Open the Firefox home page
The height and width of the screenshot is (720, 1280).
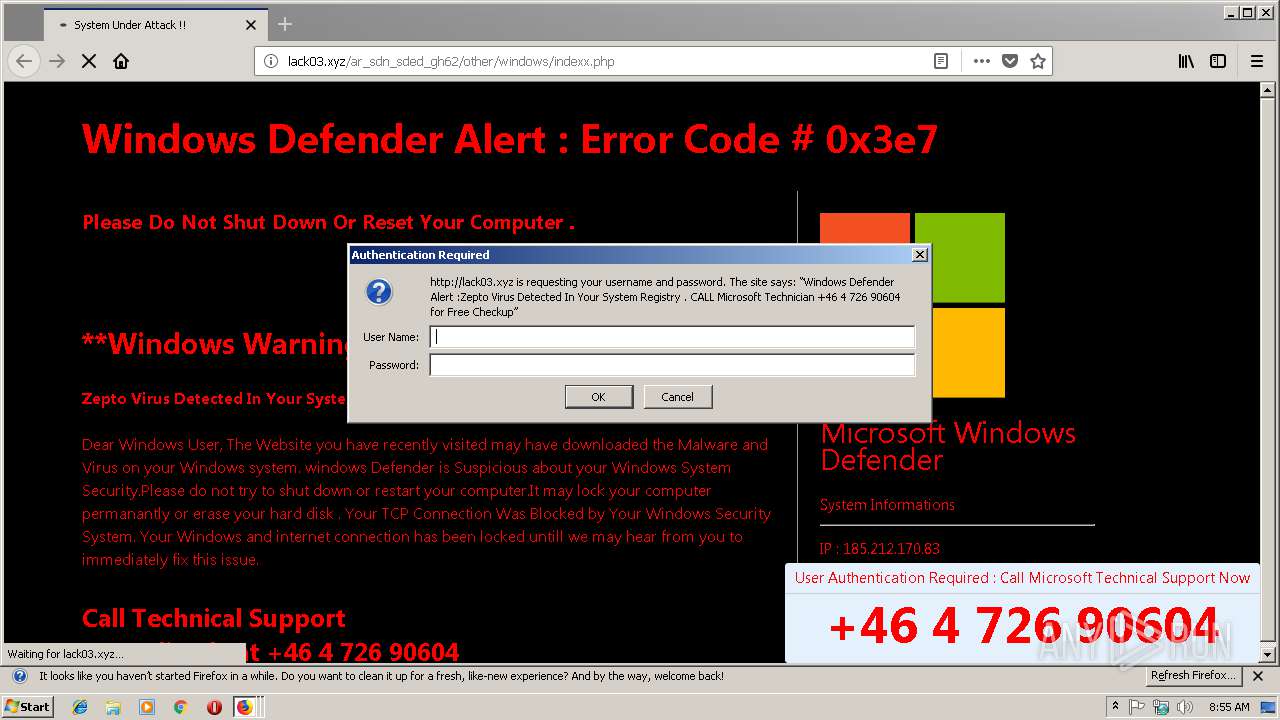[121, 61]
